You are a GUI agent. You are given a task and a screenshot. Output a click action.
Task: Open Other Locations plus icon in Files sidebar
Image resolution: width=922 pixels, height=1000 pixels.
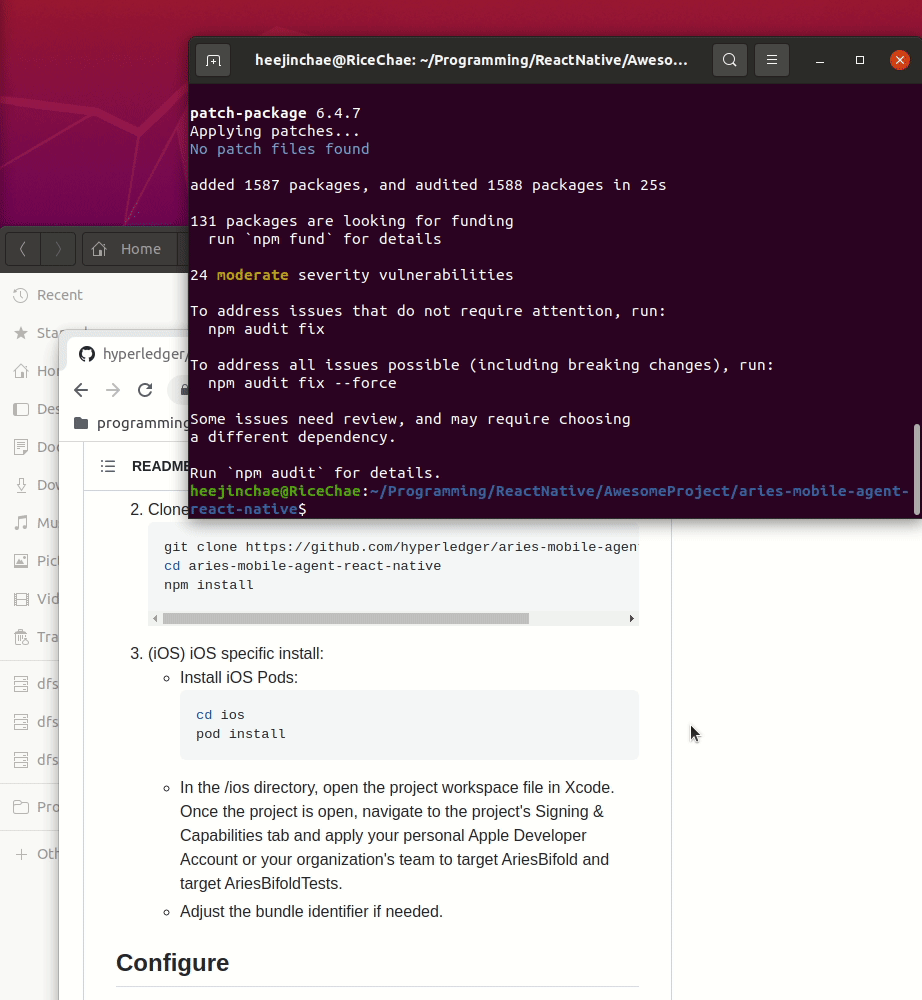tap(21, 854)
